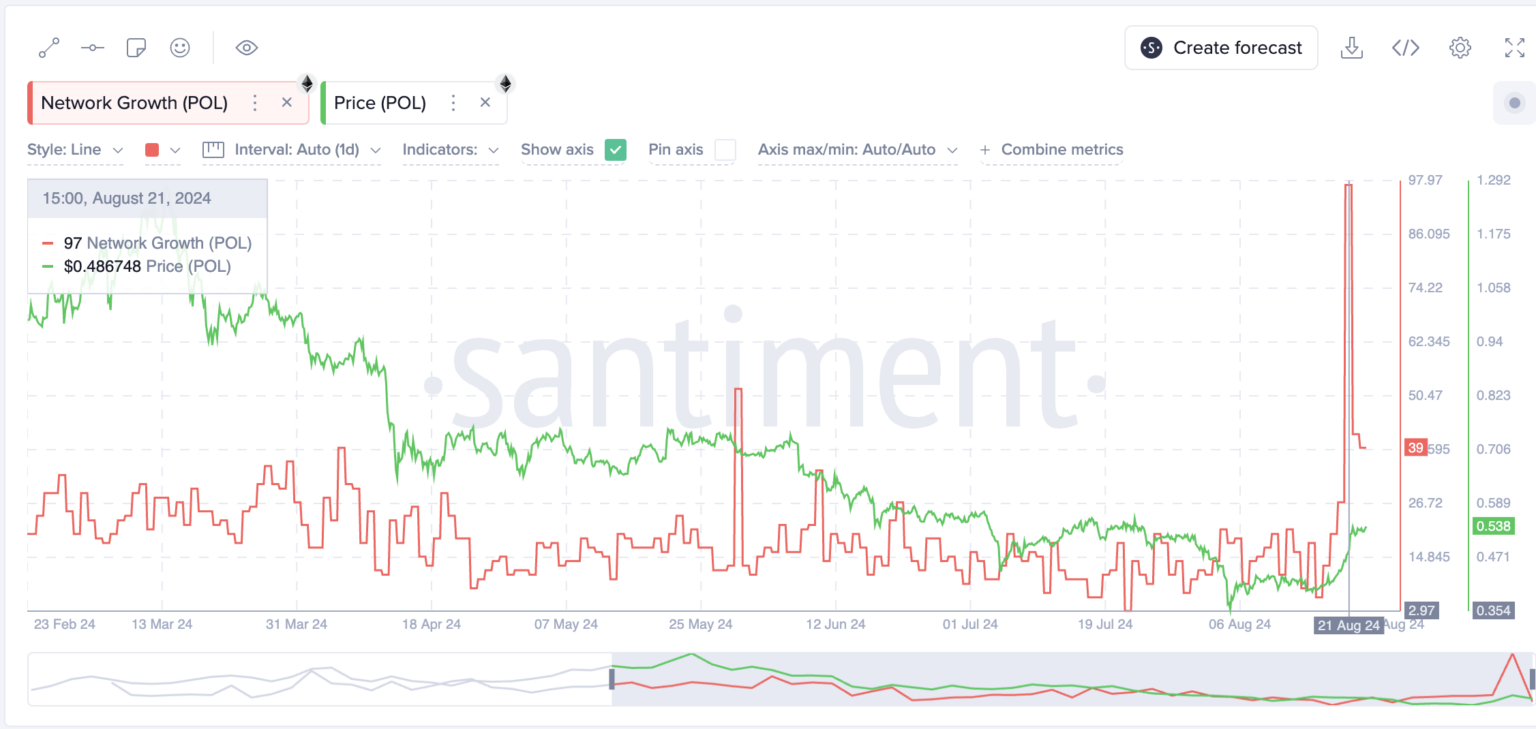
Task: Enable the Pin axis checkbox
Action: [725, 150]
